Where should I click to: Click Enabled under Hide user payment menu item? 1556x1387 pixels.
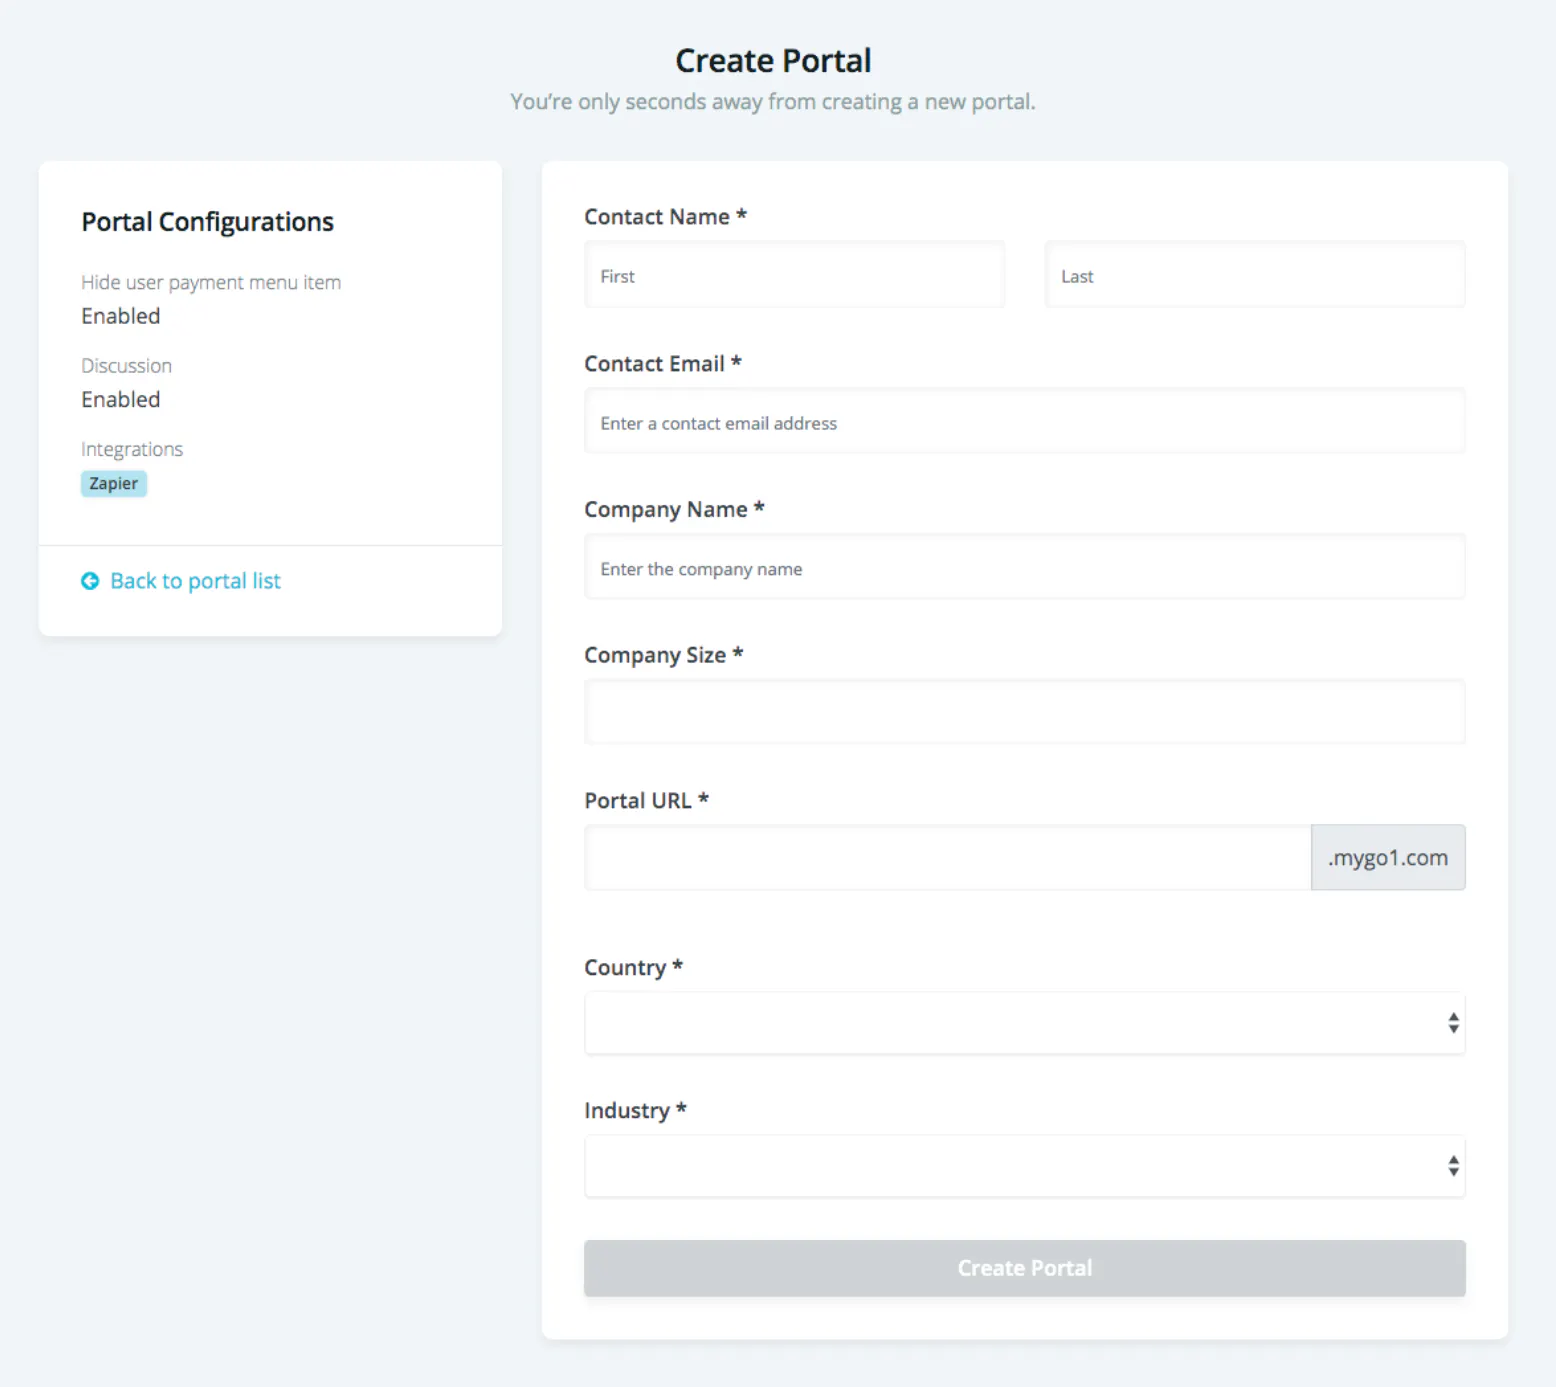point(121,316)
